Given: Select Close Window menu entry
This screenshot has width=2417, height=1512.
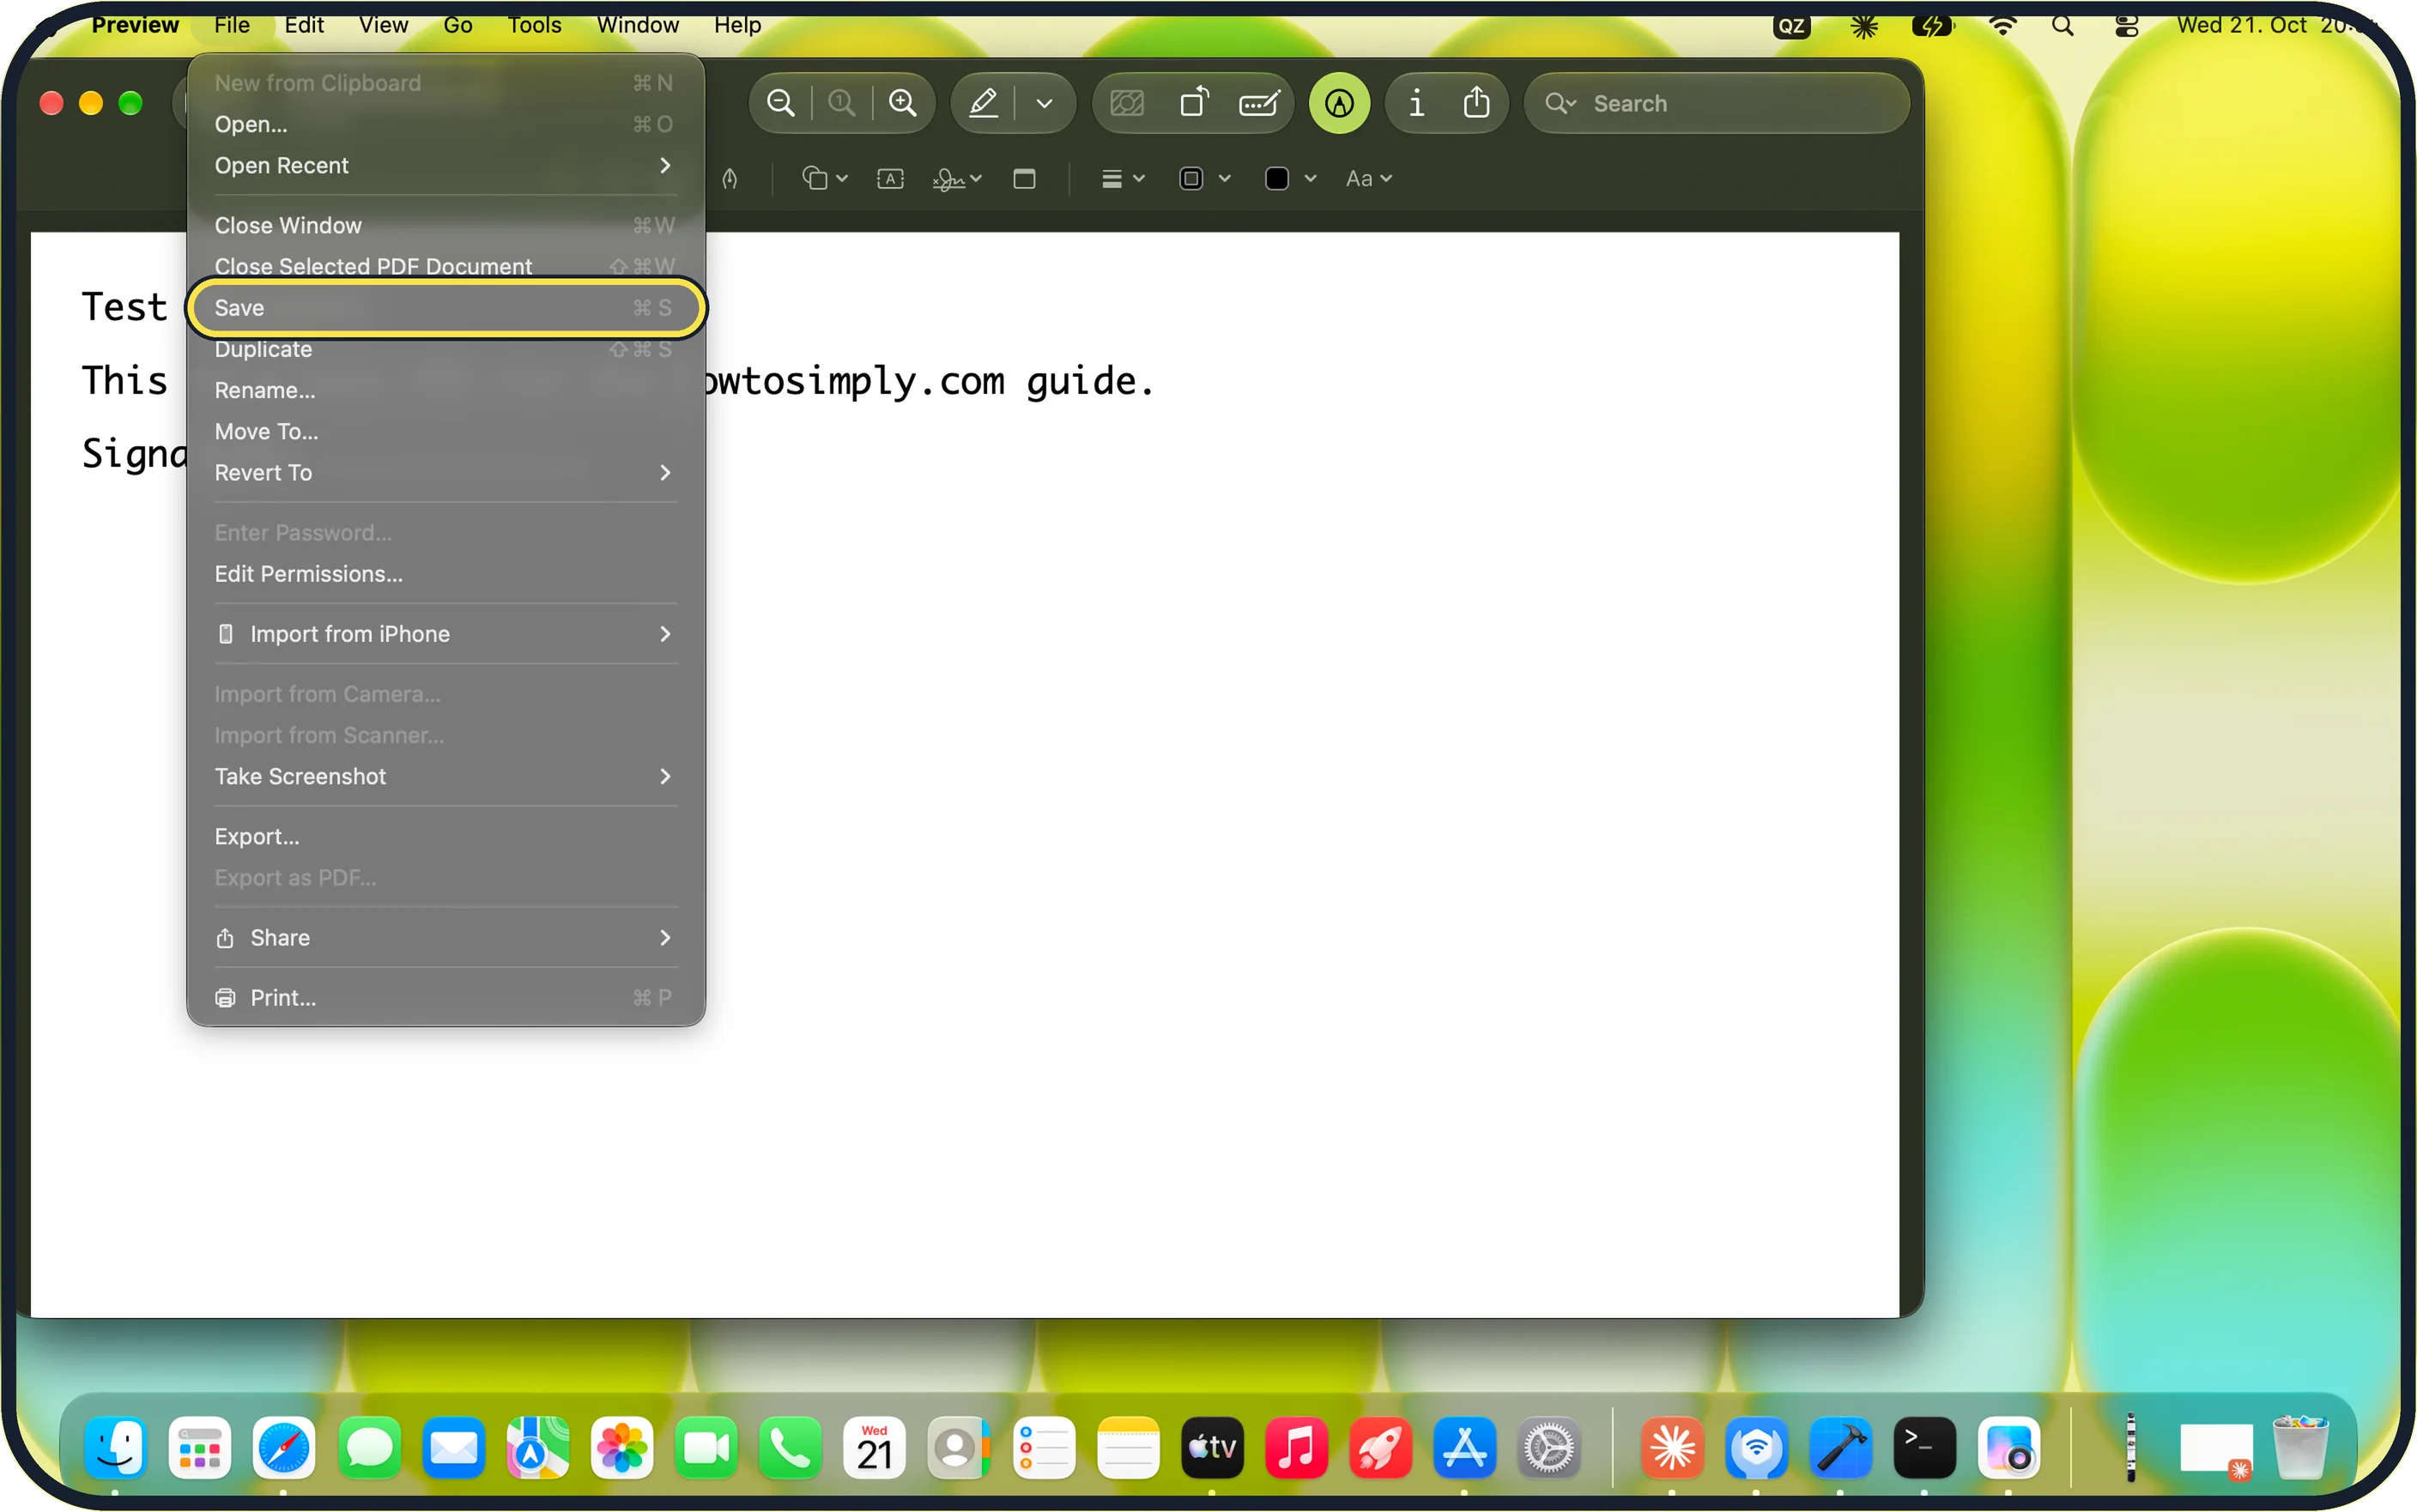Looking at the screenshot, I should (x=446, y=225).
